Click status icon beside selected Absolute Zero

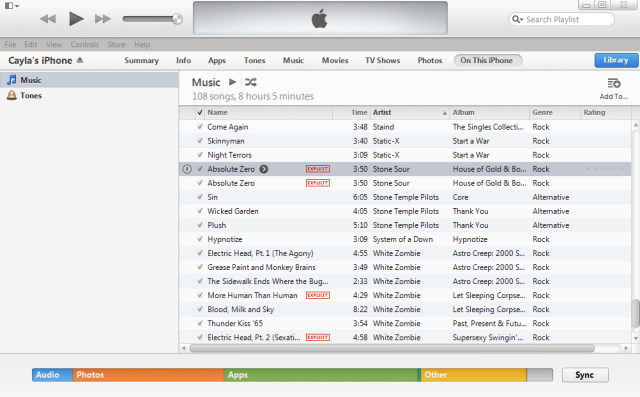click(187, 169)
